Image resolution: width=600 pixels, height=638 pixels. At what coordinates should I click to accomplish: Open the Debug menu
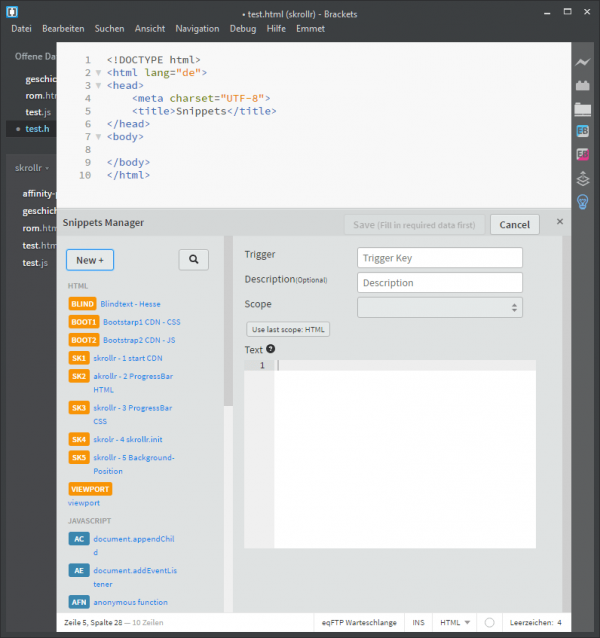pos(243,29)
